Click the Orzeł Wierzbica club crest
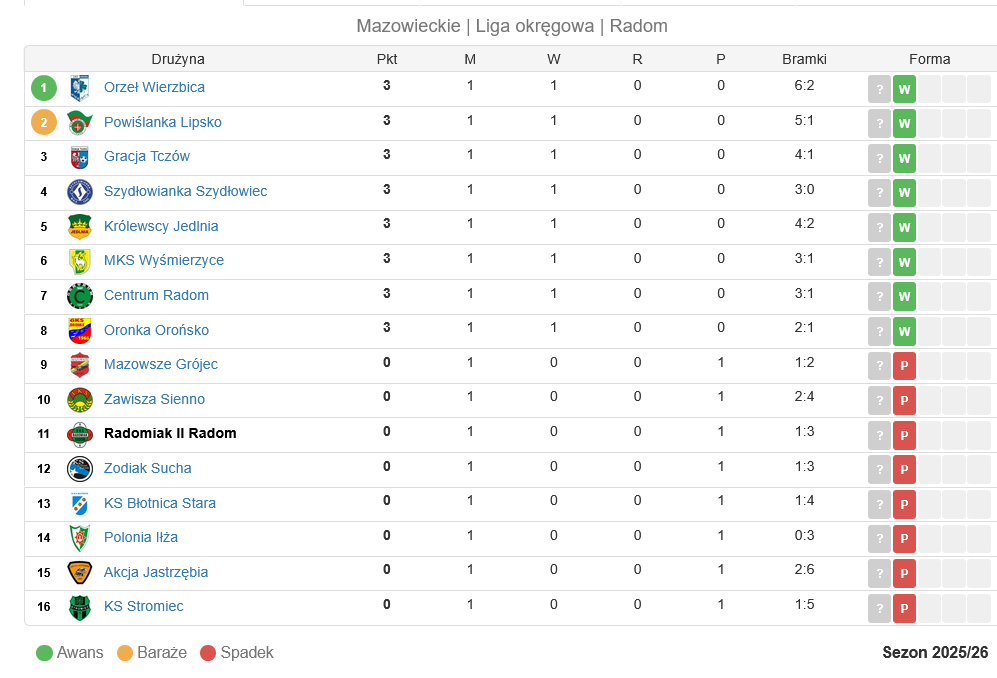Screen dimensions: 997x678 click(x=80, y=88)
